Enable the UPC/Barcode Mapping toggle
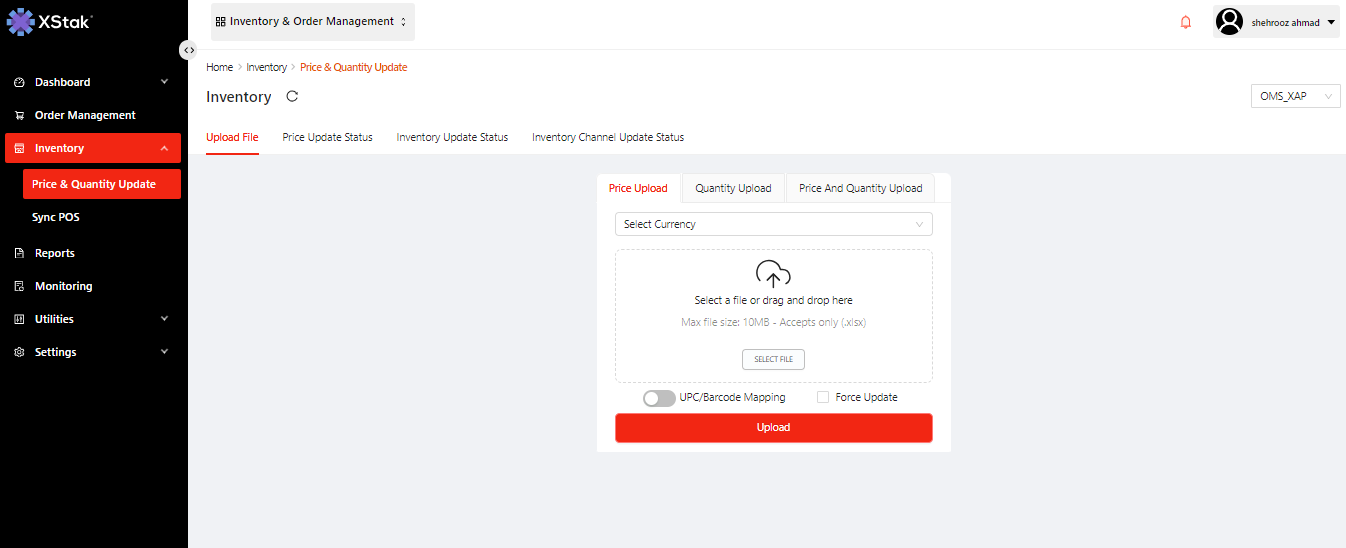 [659, 398]
